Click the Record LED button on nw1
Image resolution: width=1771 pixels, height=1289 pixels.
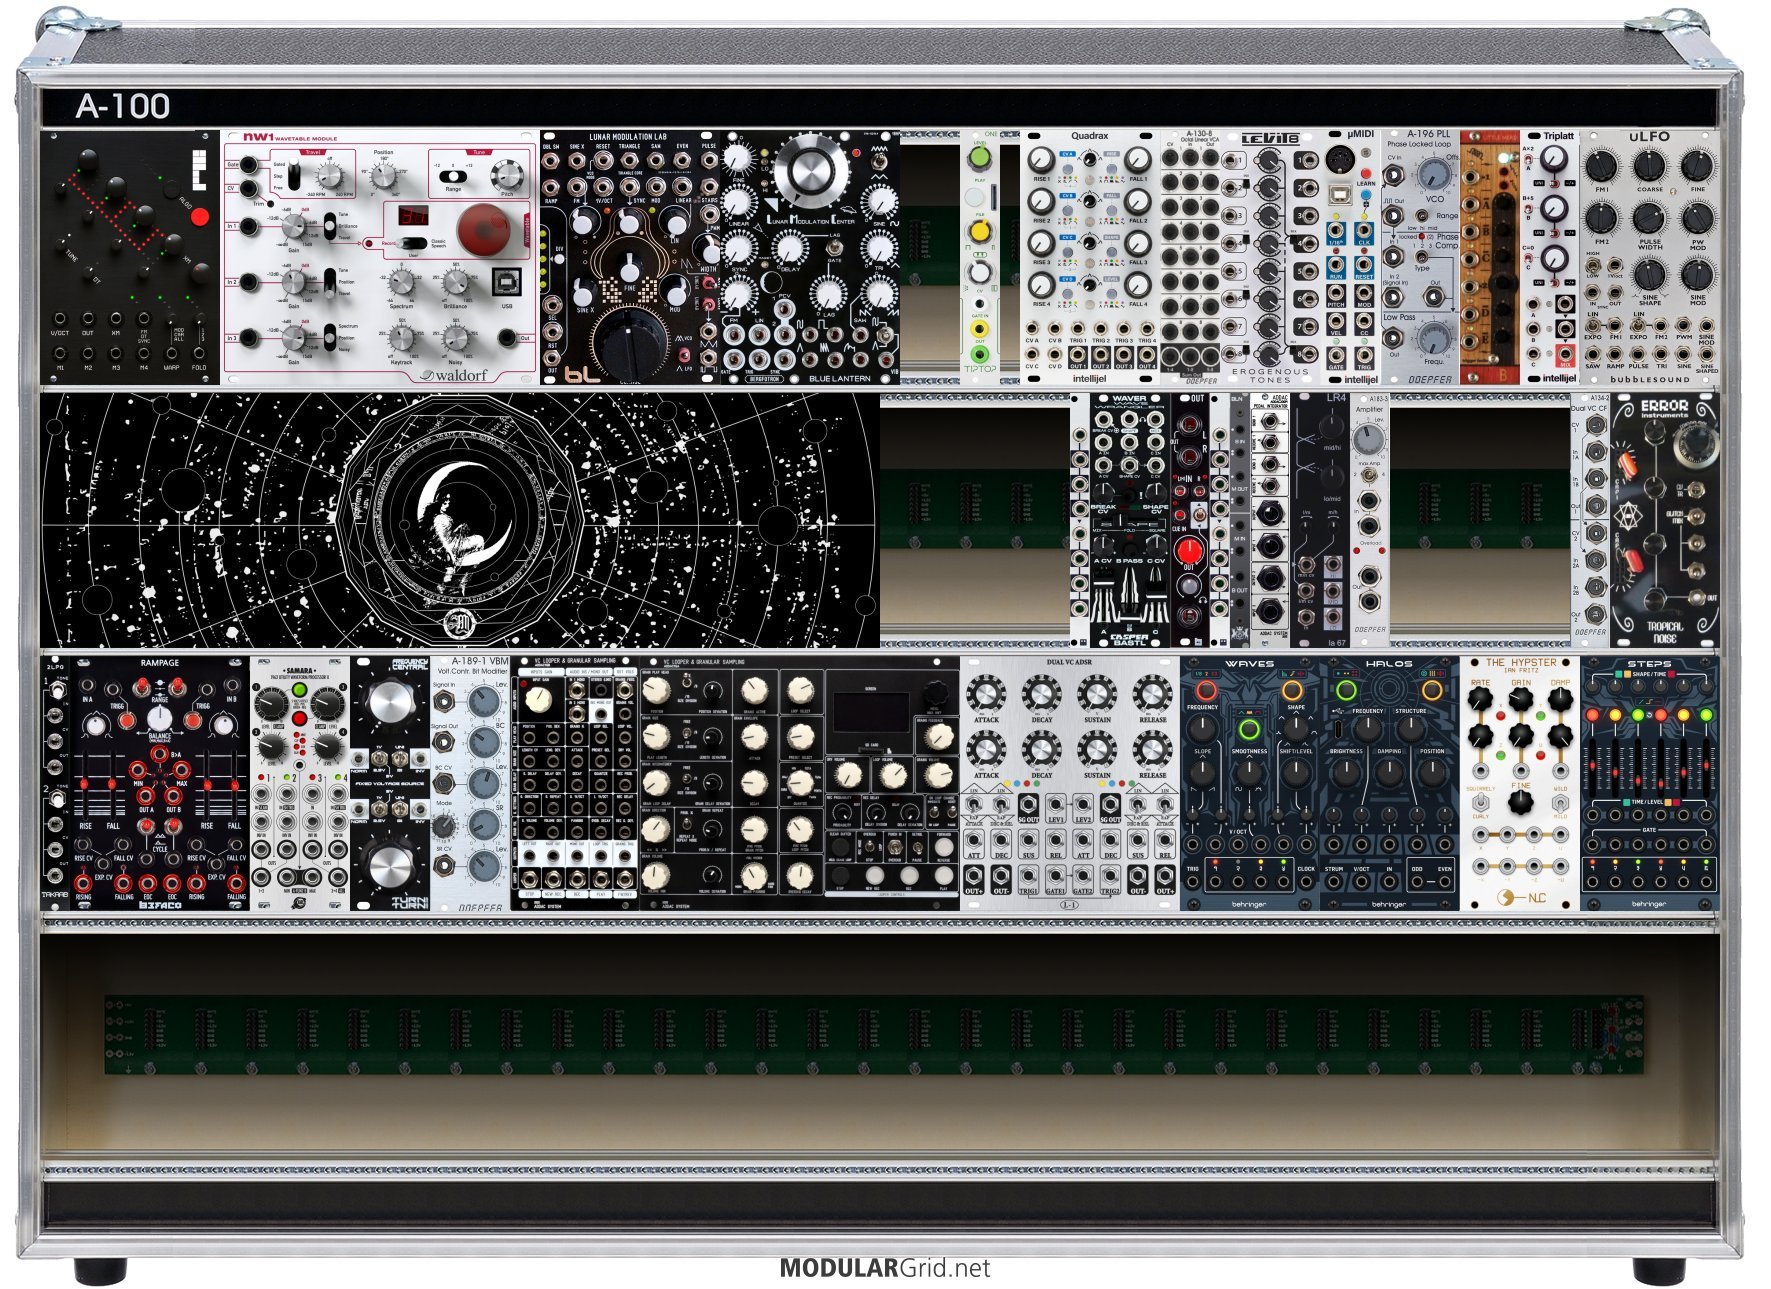[x=370, y=243]
